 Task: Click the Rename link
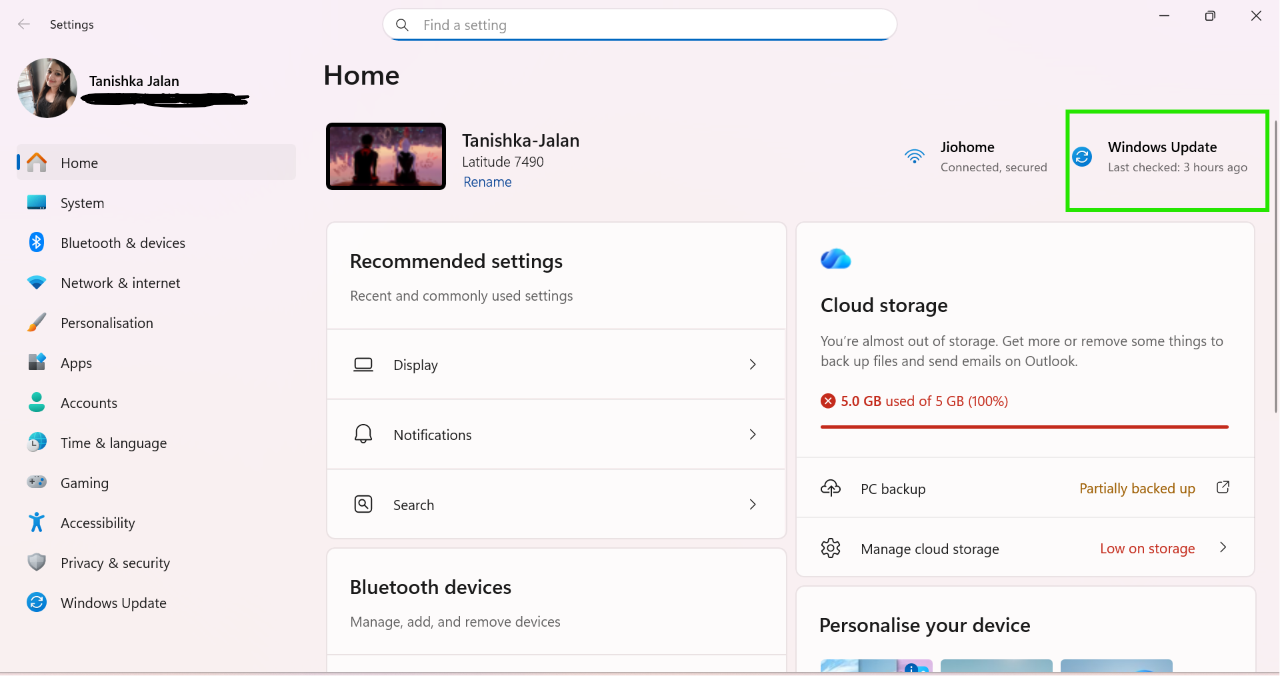click(x=487, y=182)
